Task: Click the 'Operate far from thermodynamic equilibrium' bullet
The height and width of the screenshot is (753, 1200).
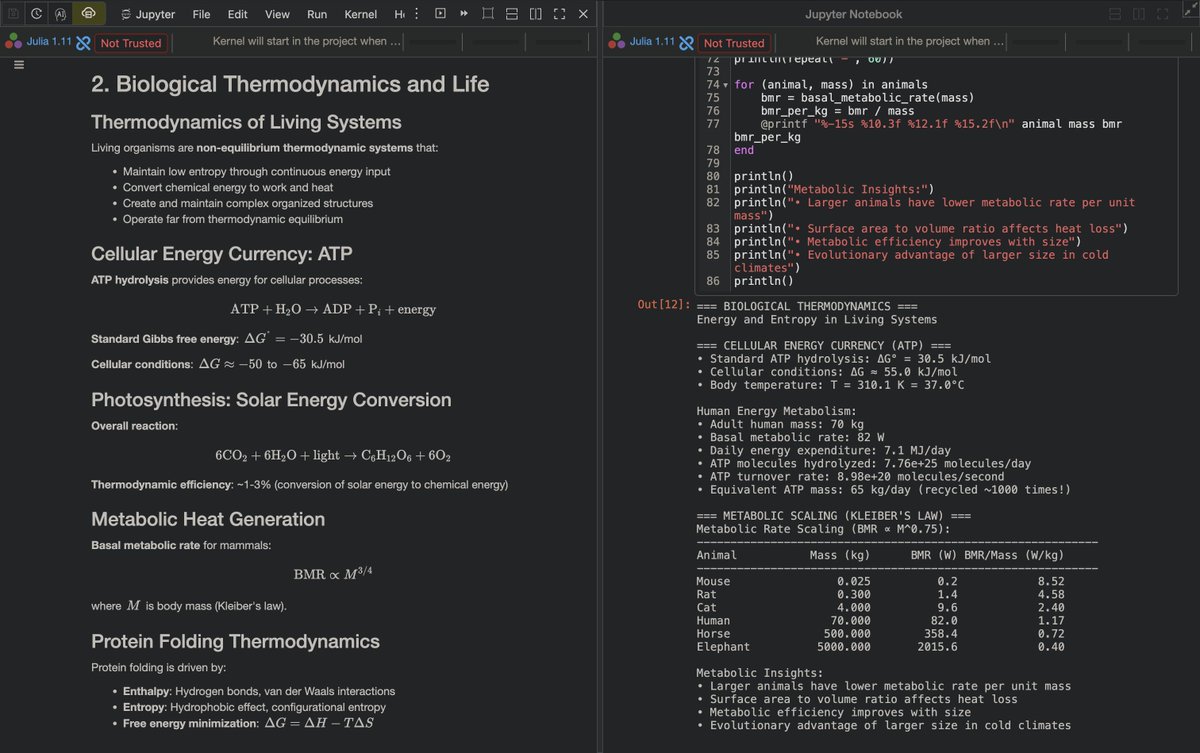Action: tap(233, 219)
